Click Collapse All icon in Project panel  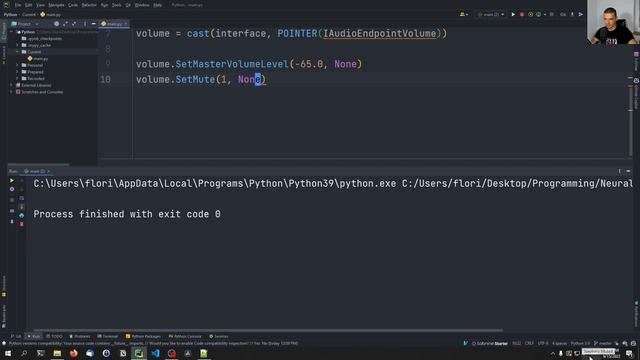(74, 24)
